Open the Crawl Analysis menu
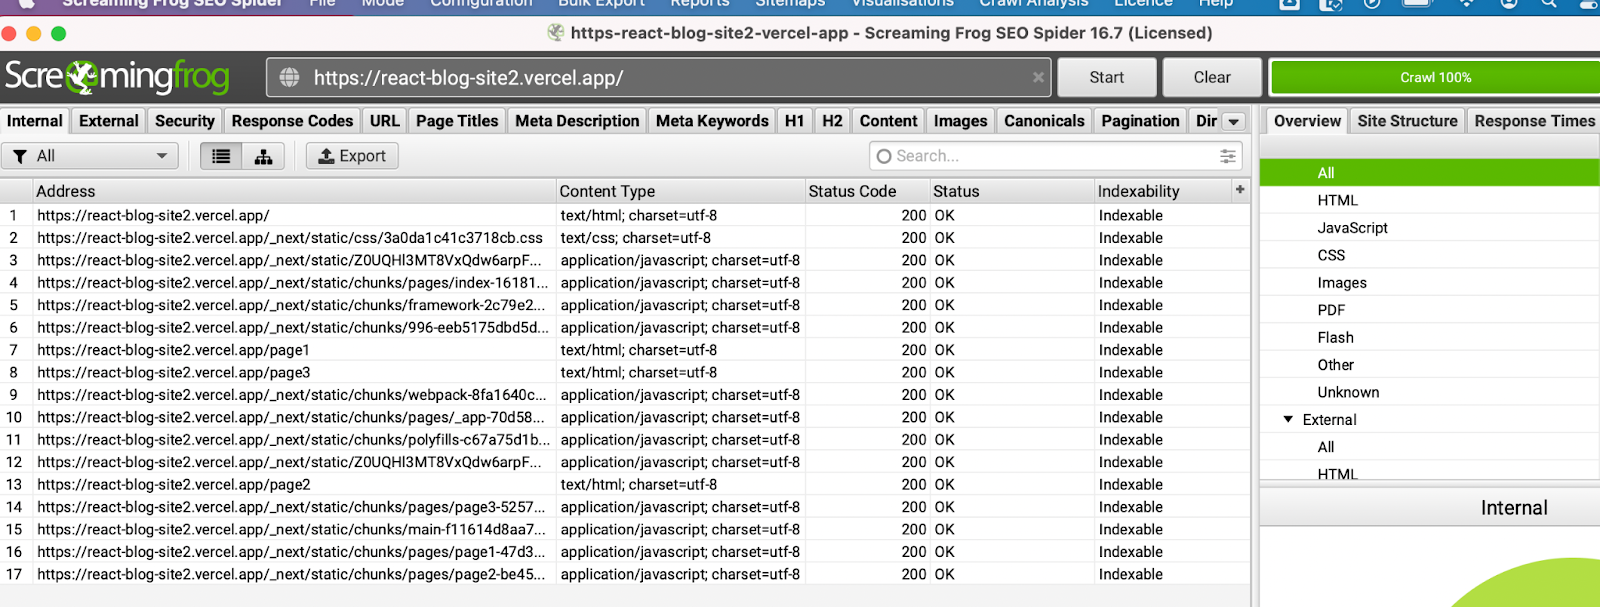 click(x=1034, y=4)
